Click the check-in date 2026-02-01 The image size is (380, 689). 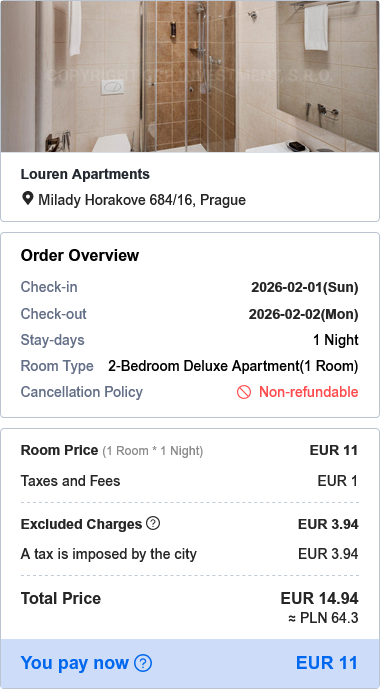(304, 288)
